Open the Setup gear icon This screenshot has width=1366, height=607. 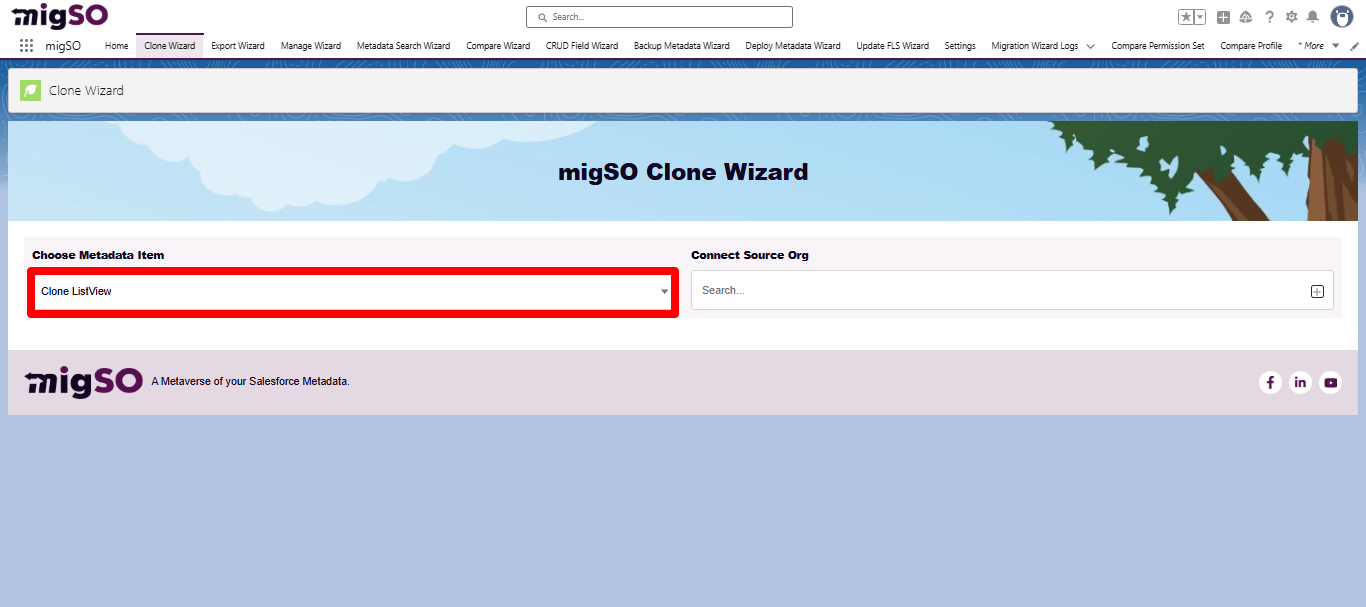(1292, 17)
